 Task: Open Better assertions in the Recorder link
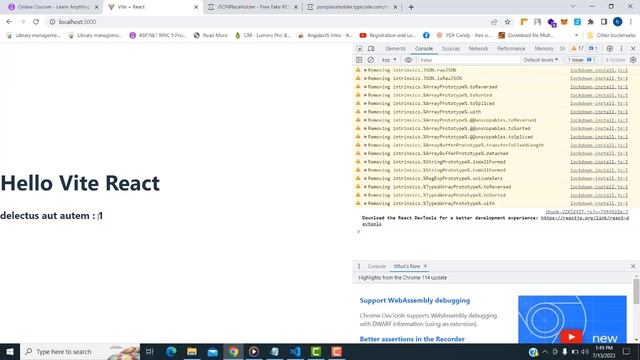point(412,339)
